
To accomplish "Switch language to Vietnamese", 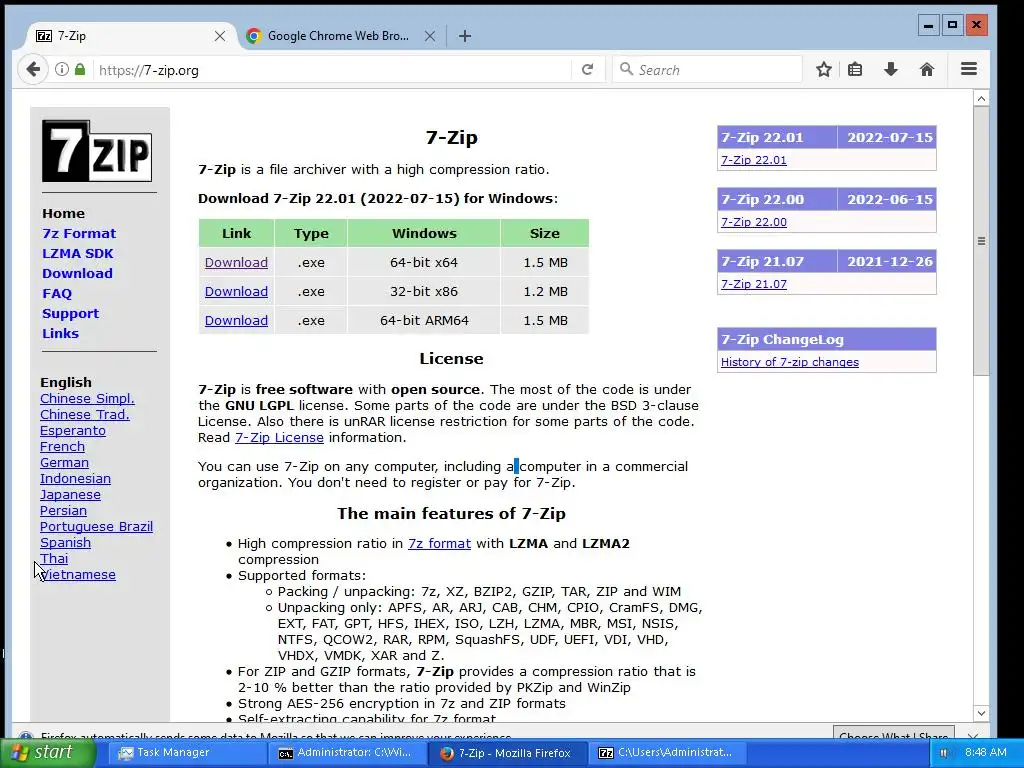I will (78, 575).
